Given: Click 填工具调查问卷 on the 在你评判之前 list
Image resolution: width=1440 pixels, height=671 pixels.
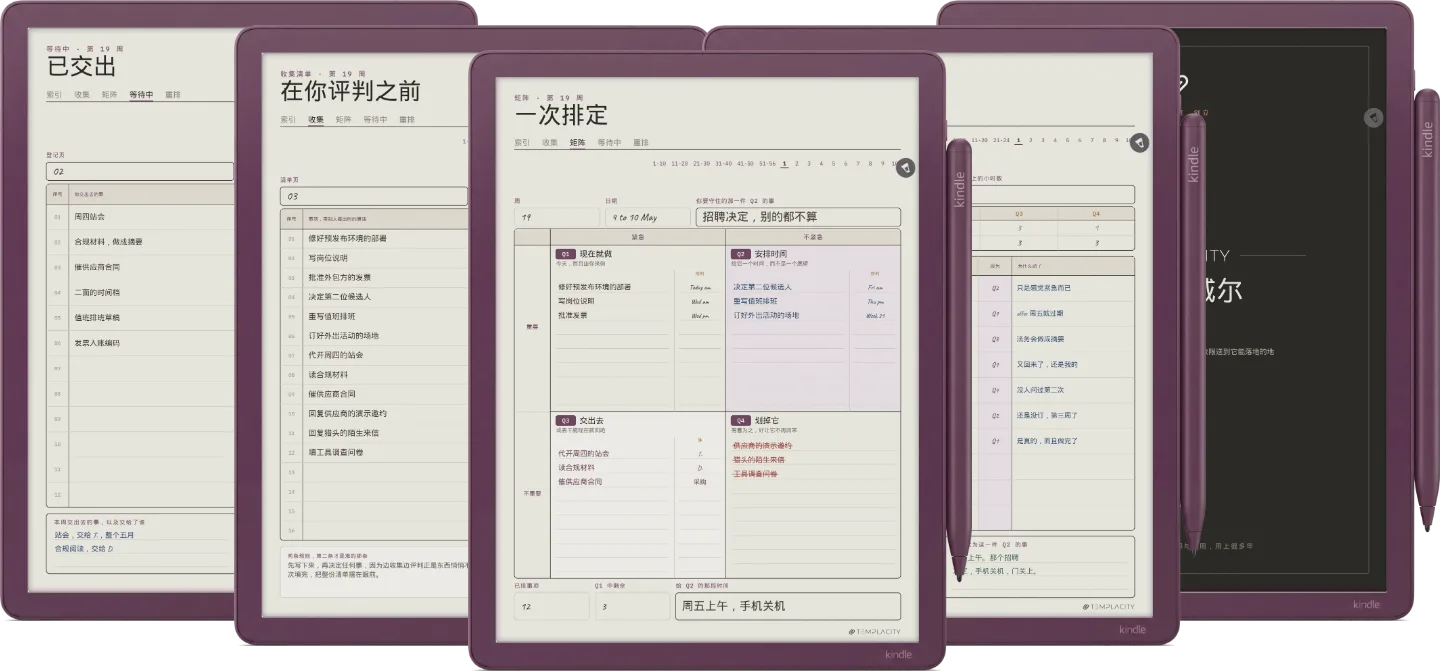Looking at the screenshot, I should [x=335, y=452].
